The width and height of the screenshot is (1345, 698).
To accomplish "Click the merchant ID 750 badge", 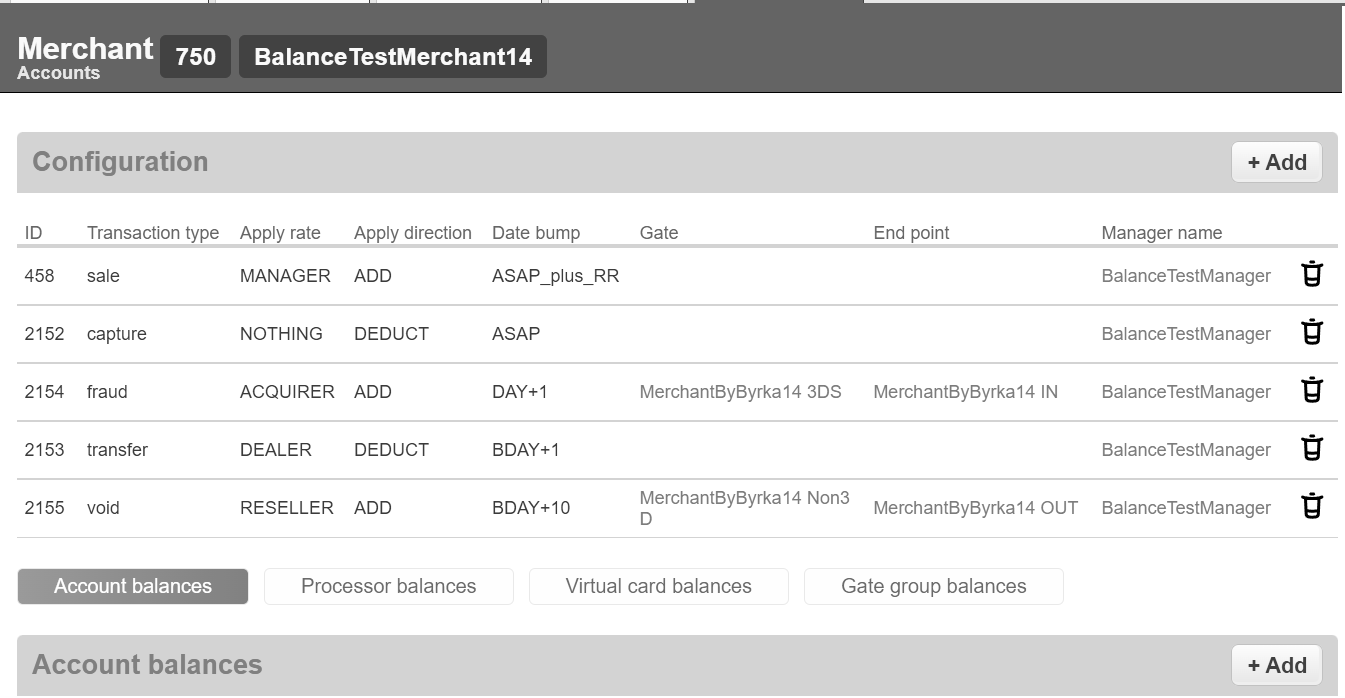I will click(195, 57).
